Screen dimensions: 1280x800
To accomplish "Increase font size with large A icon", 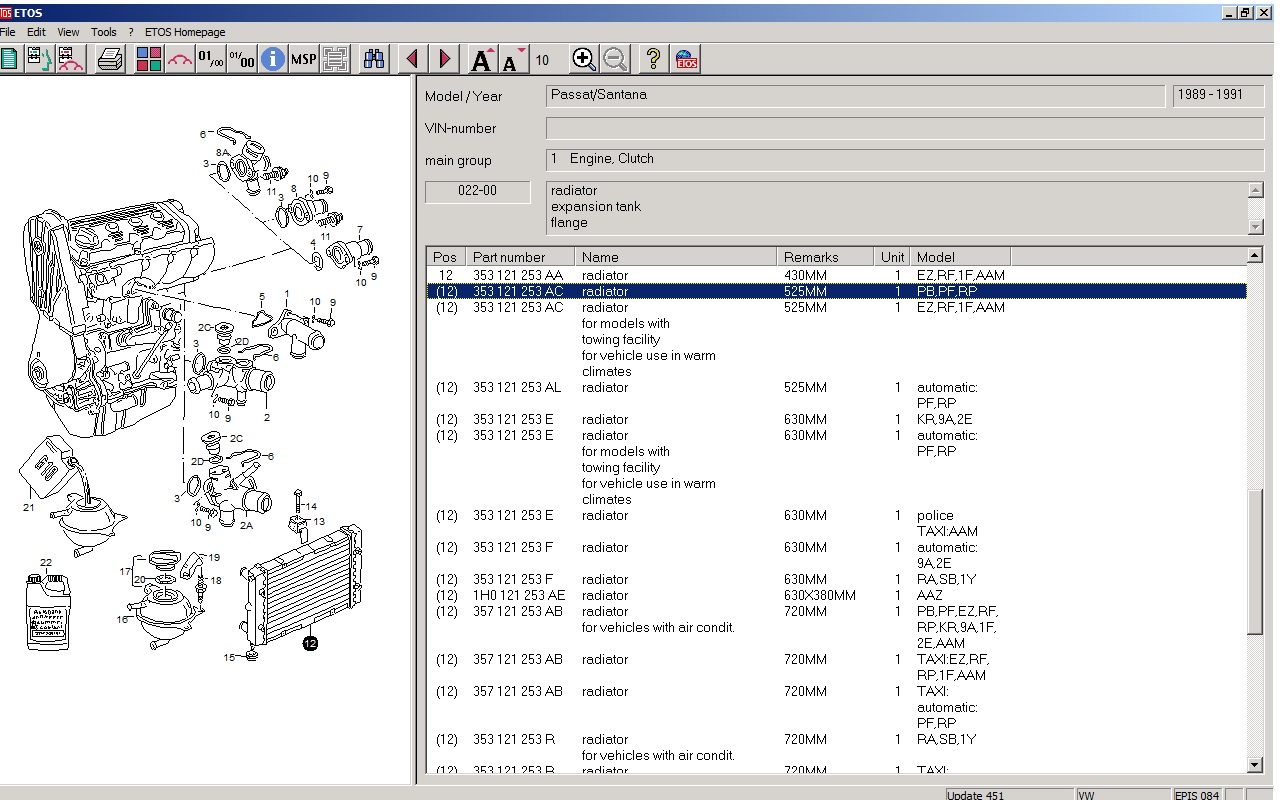I will 482,60.
